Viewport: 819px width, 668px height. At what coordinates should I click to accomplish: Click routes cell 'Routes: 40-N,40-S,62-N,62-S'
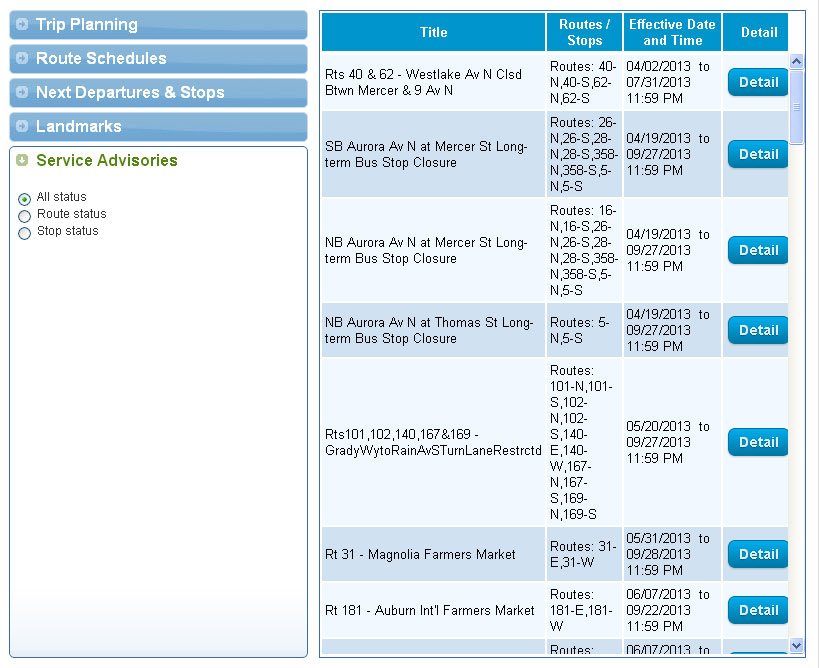click(x=584, y=82)
